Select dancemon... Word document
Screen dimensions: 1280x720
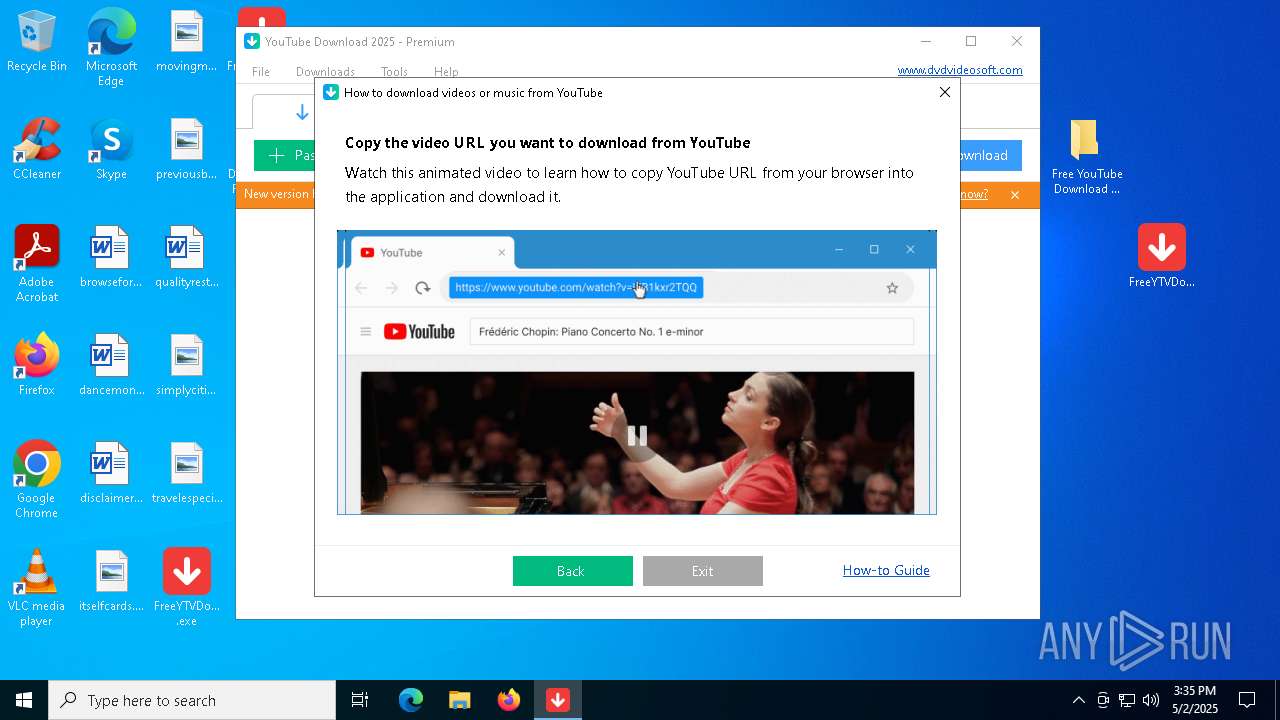tap(111, 366)
